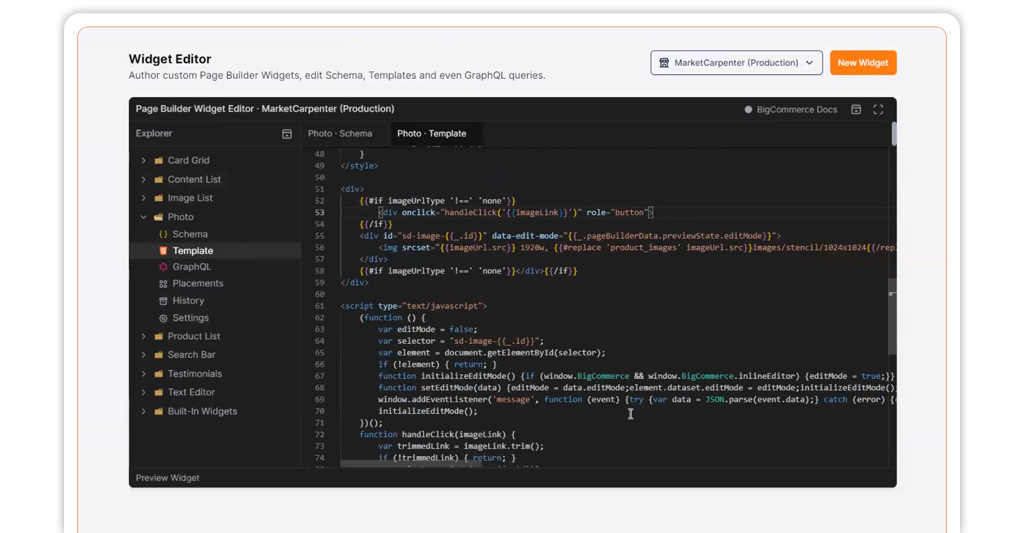Select the Photo · Template tab
This screenshot has width=1024, height=533.
point(432,133)
